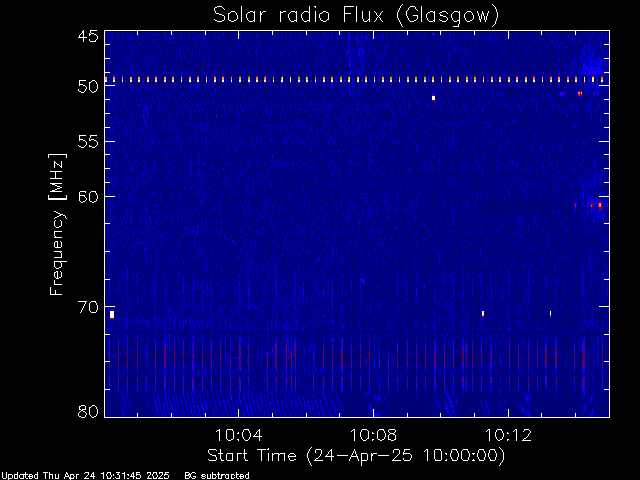This screenshot has height=480, width=640.
Task: Click the 'Start Time (24-Apr-25 10:00:00)' label
Action: click(x=356, y=456)
